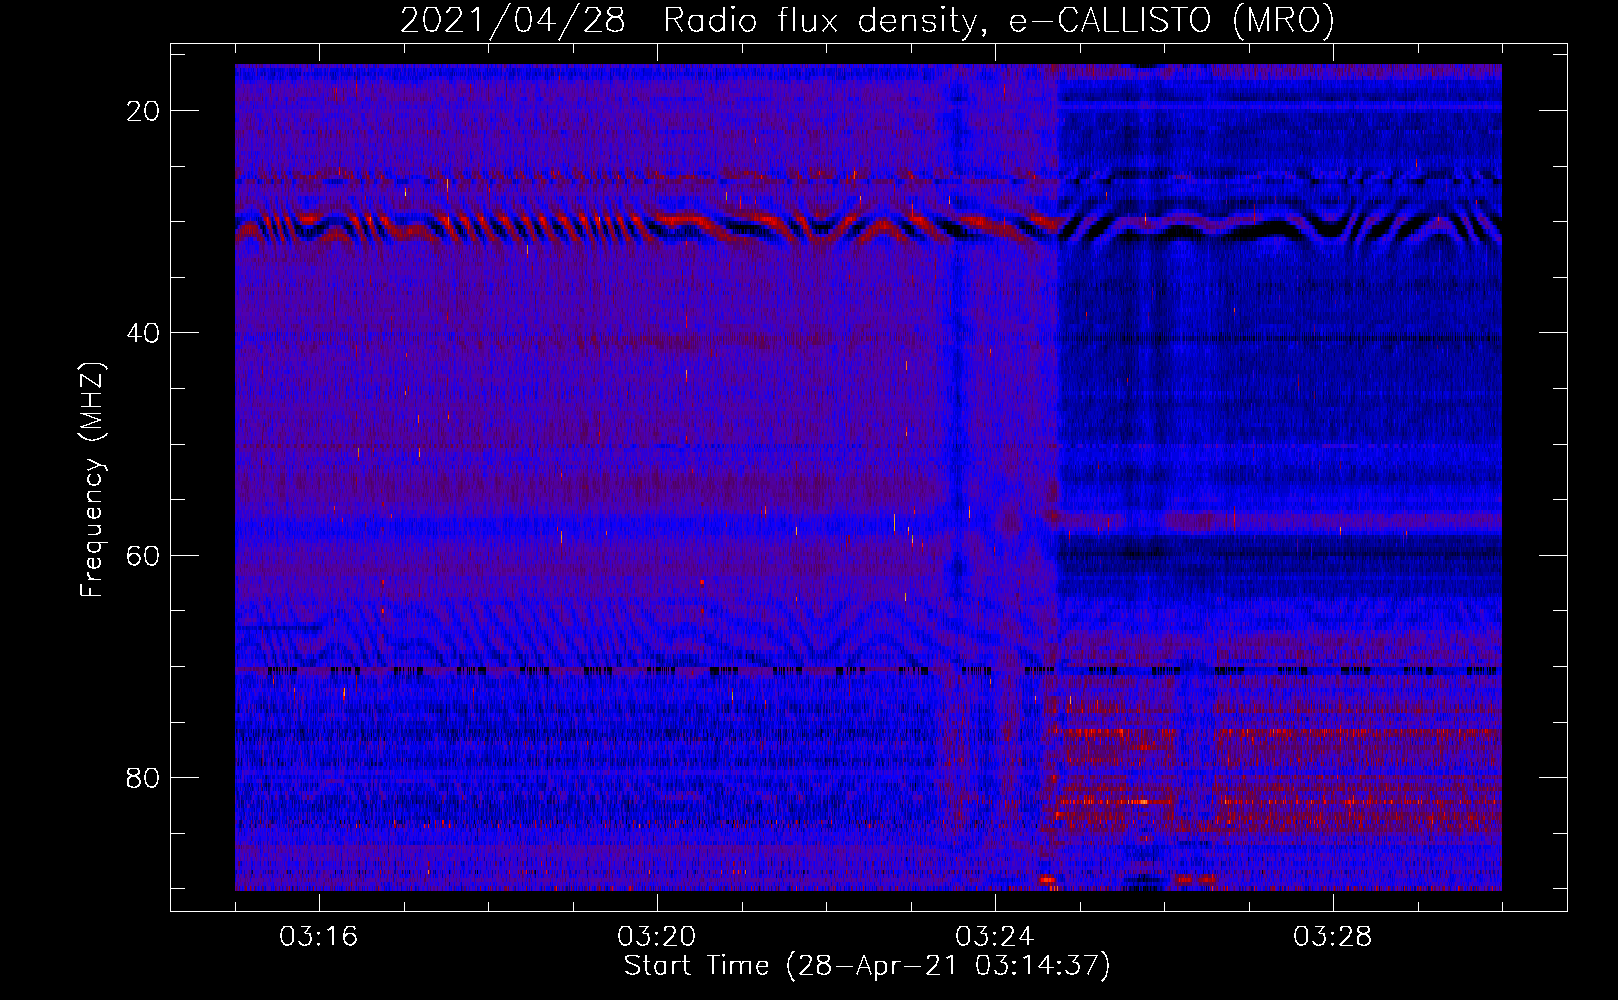This screenshot has width=1618, height=1000.
Task: Click the plot title "2021/04/28 Radio flux density, e-CALLISTO (MRO)"
Action: tap(867, 20)
